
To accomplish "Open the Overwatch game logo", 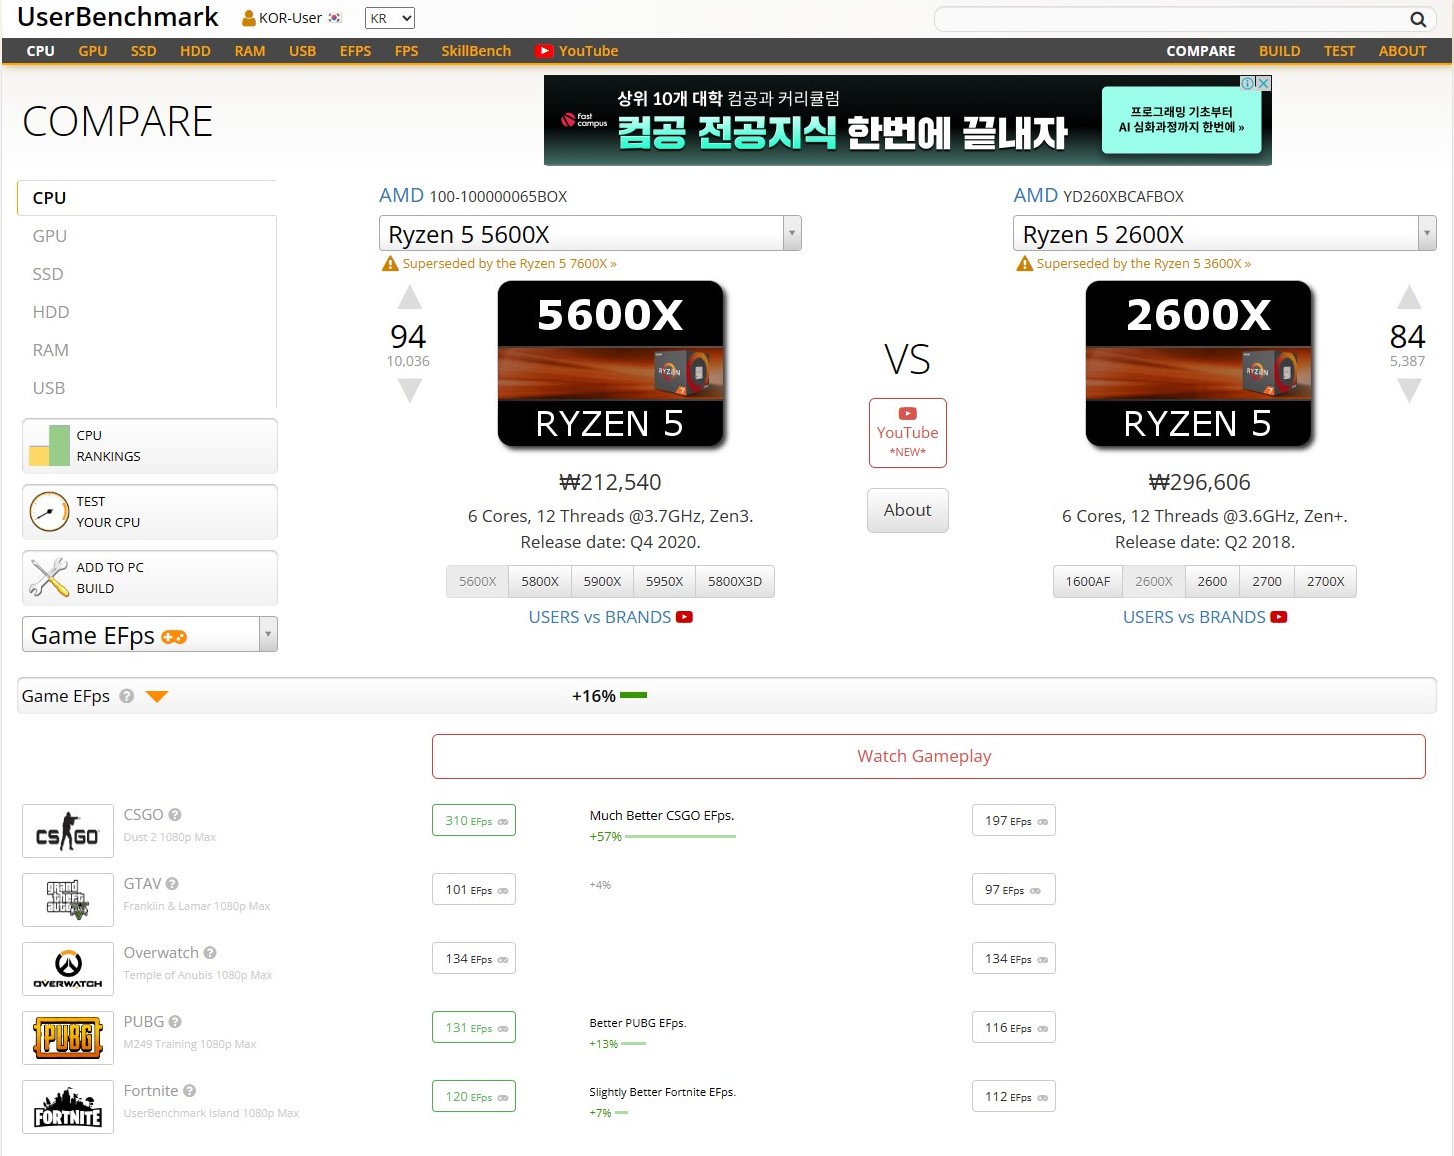I will [68, 969].
